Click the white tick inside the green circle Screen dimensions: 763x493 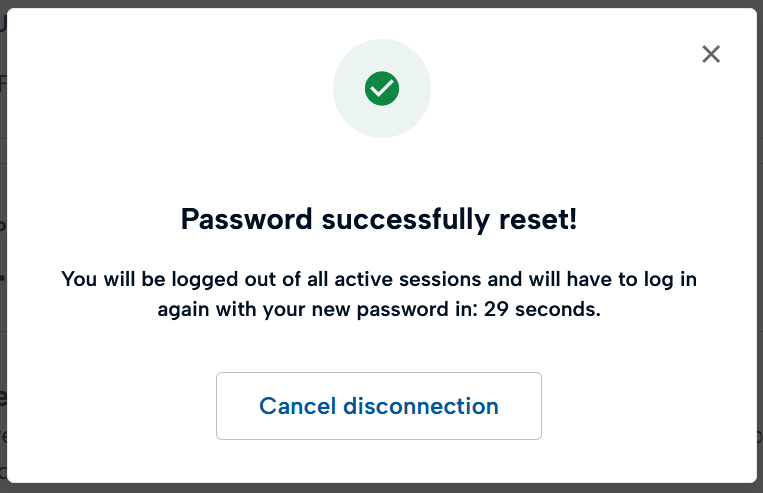(x=382, y=89)
